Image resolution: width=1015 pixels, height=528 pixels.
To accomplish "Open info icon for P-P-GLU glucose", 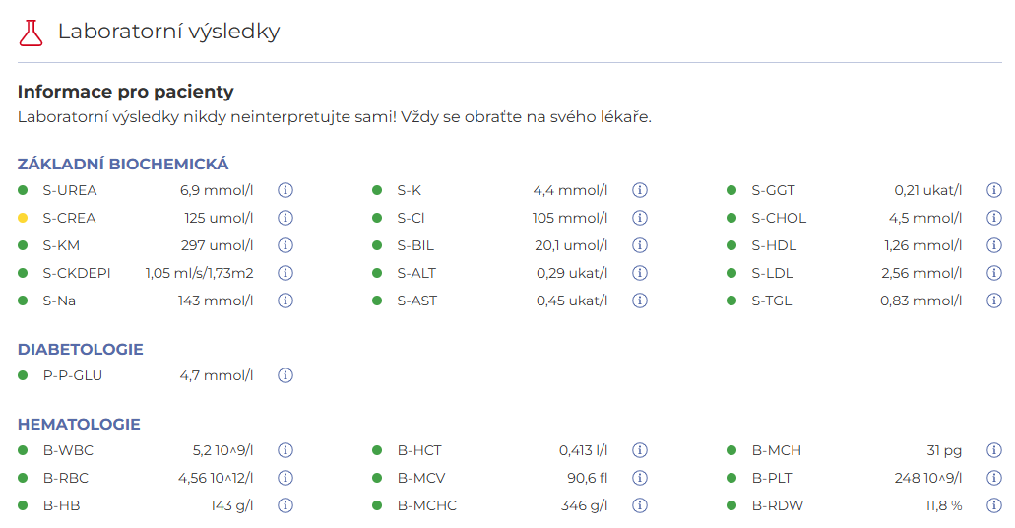I will pyautogui.click(x=285, y=375).
